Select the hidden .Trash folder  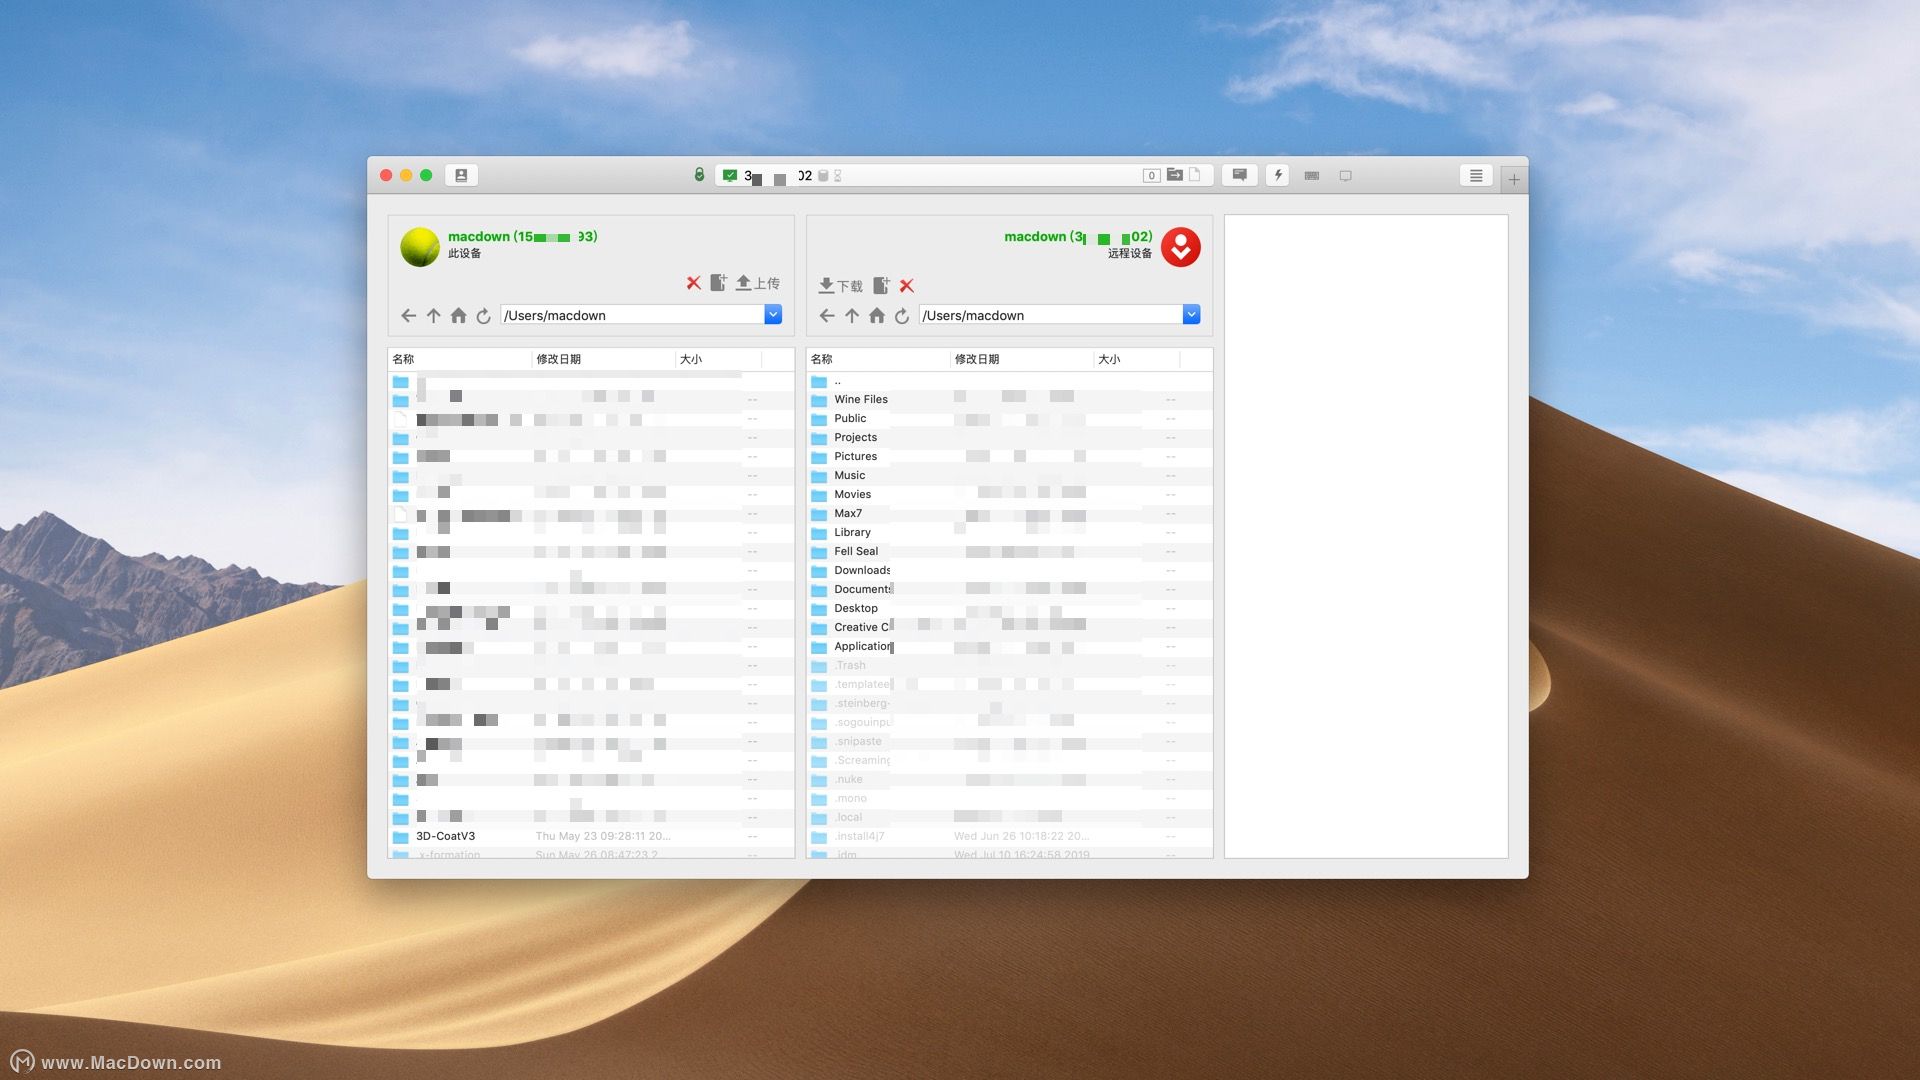coord(1009,665)
